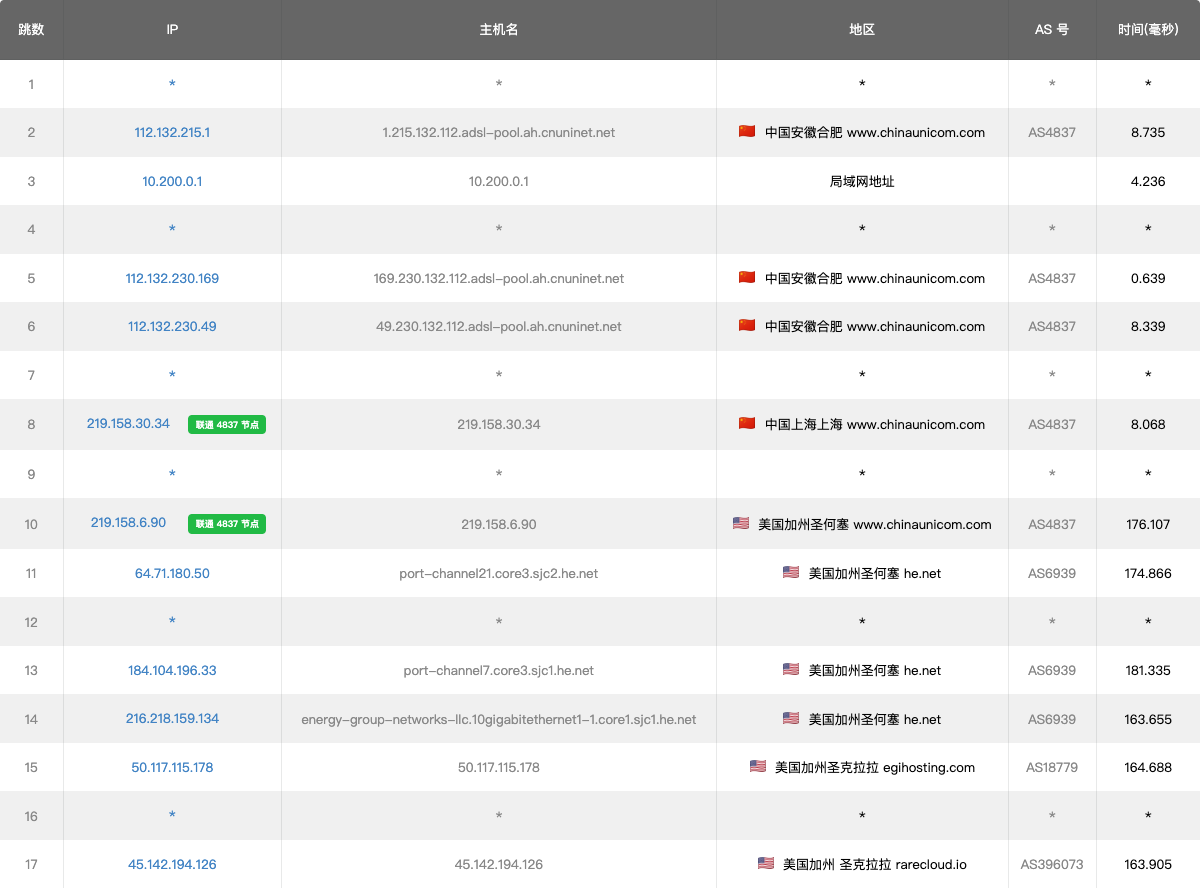The image size is (1200, 888).
Task: Click the hostname cell 219.158.30.34
Action: pyautogui.click(x=499, y=424)
